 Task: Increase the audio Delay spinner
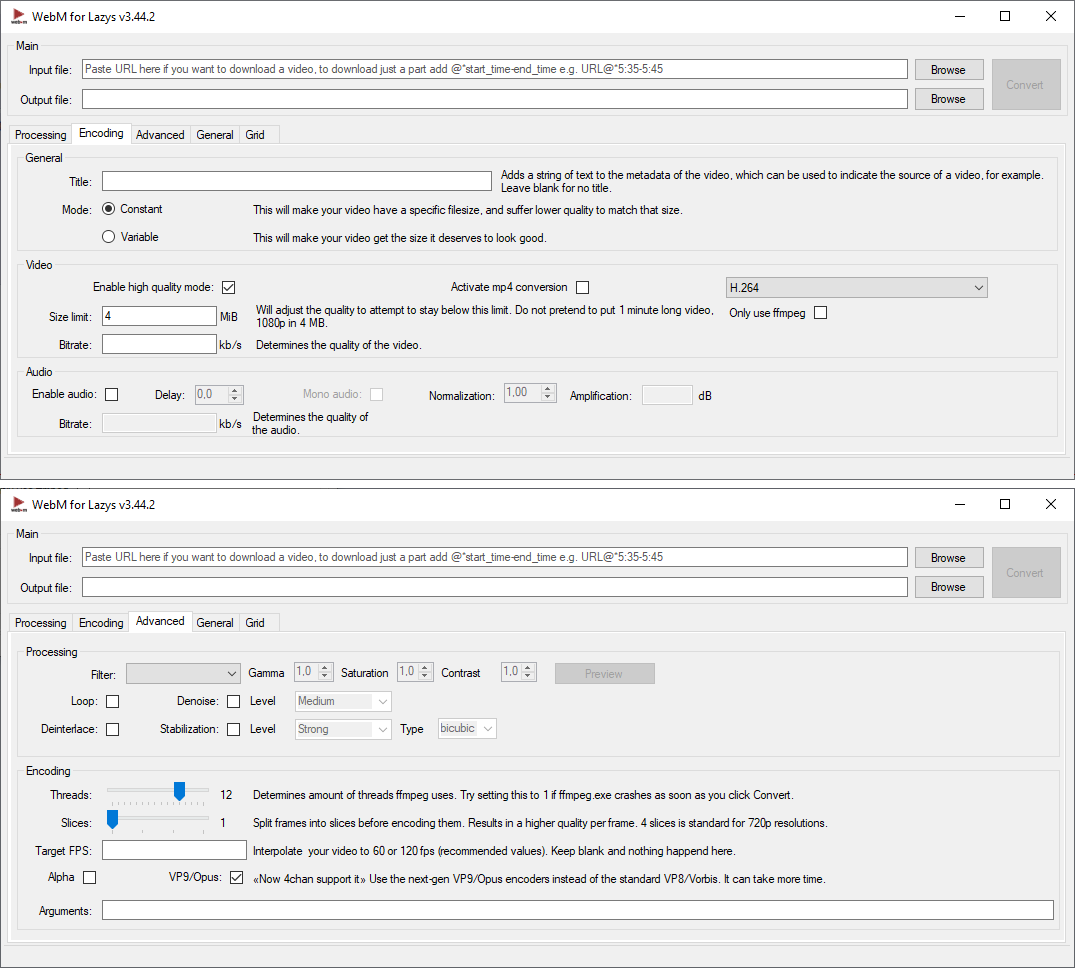[x=235, y=391]
